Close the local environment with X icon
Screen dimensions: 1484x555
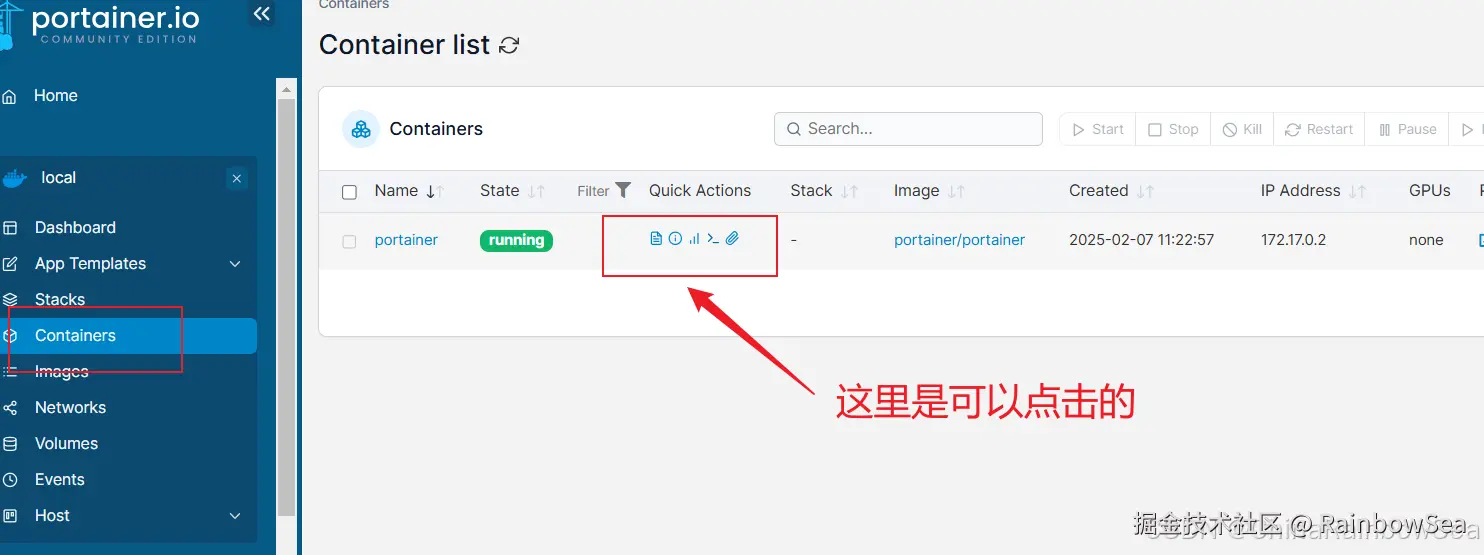(x=236, y=179)
